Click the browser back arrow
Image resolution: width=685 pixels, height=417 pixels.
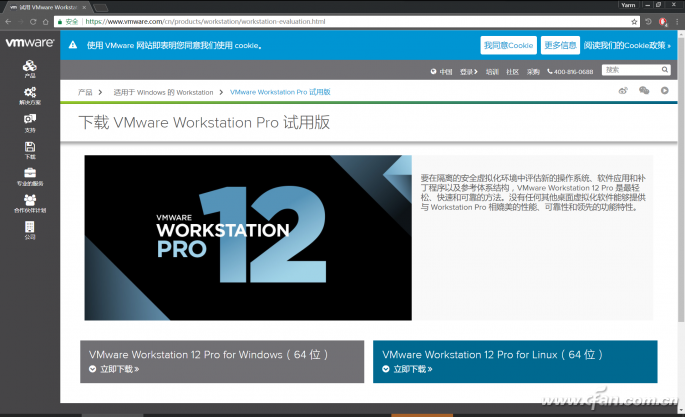pos(8,21)
